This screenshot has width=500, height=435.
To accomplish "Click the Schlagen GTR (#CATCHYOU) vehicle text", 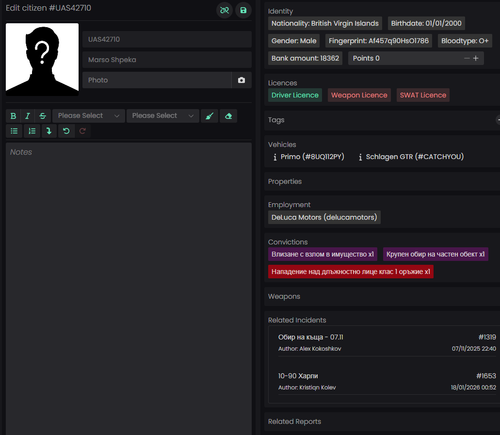I will (x=415, y=157).
